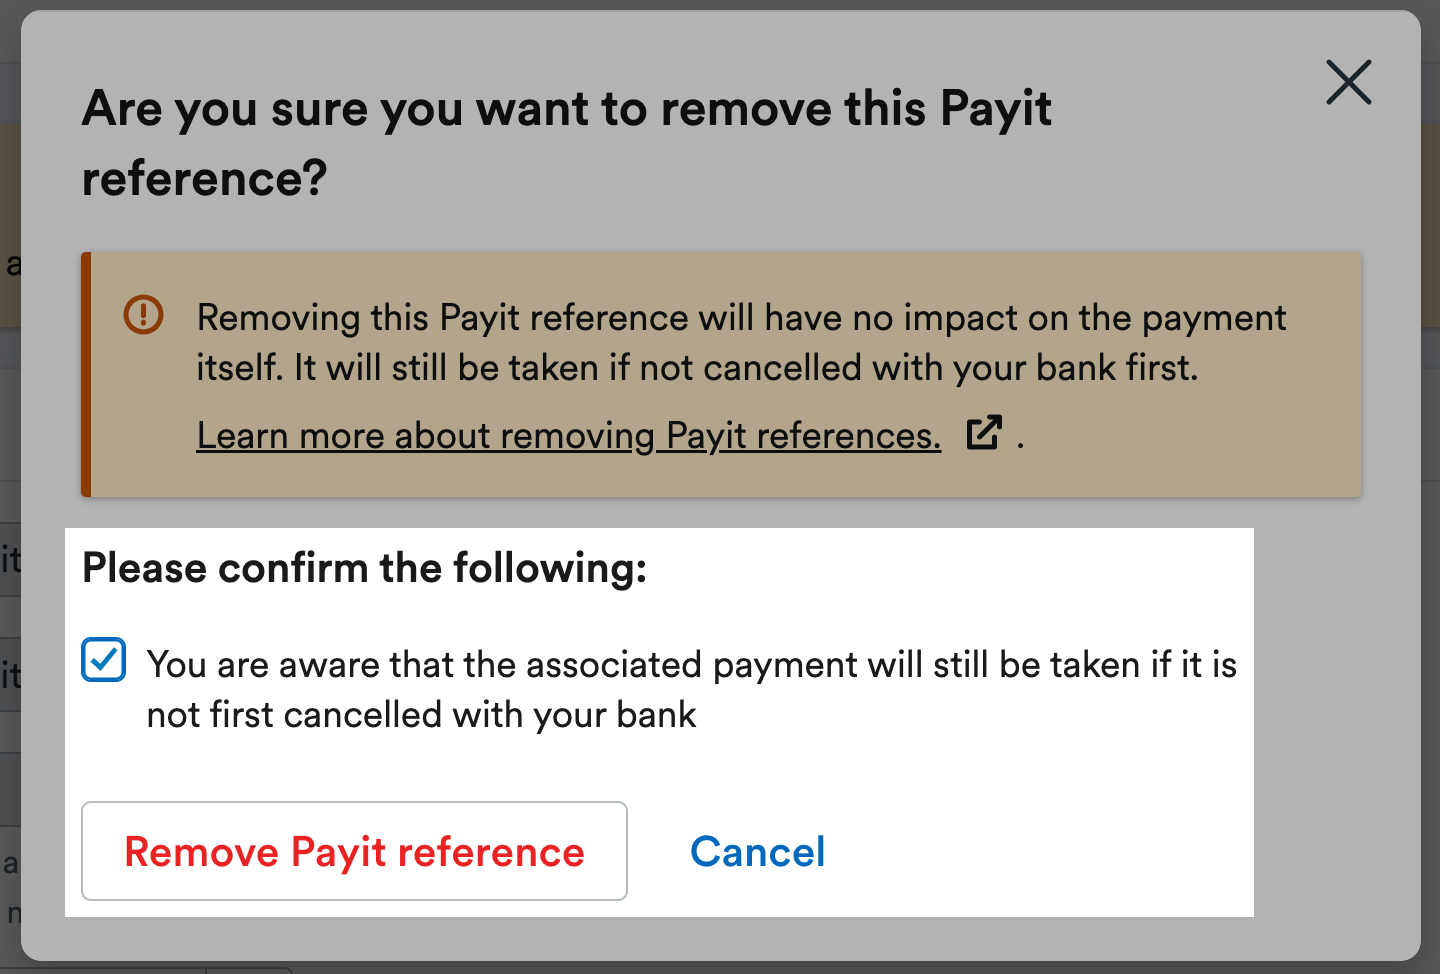Viewport: 1440px width, 974px height.
Task: Select the circled alert symbol beside the warning message
Action: tap(143, 315)
